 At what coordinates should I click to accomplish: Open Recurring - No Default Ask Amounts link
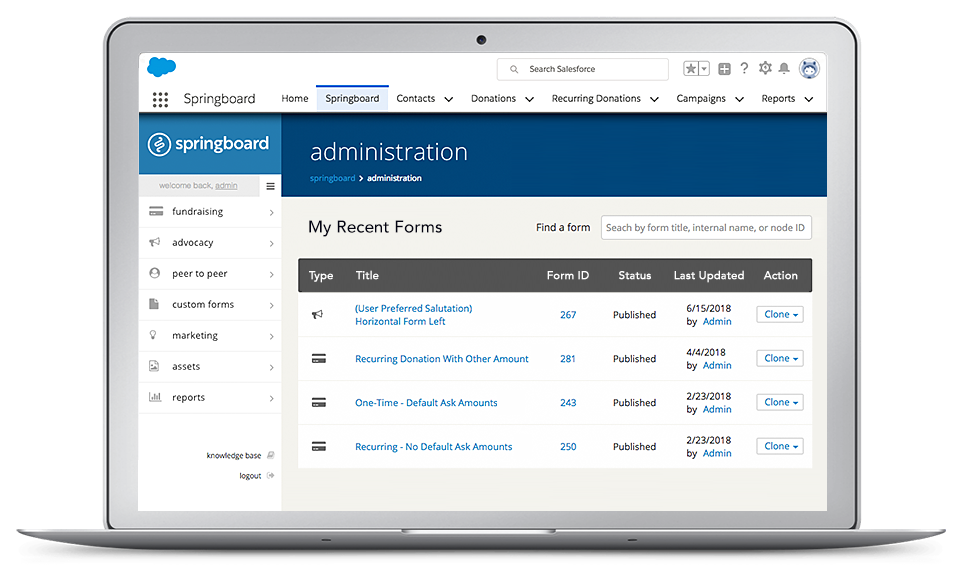click(434, 447)
